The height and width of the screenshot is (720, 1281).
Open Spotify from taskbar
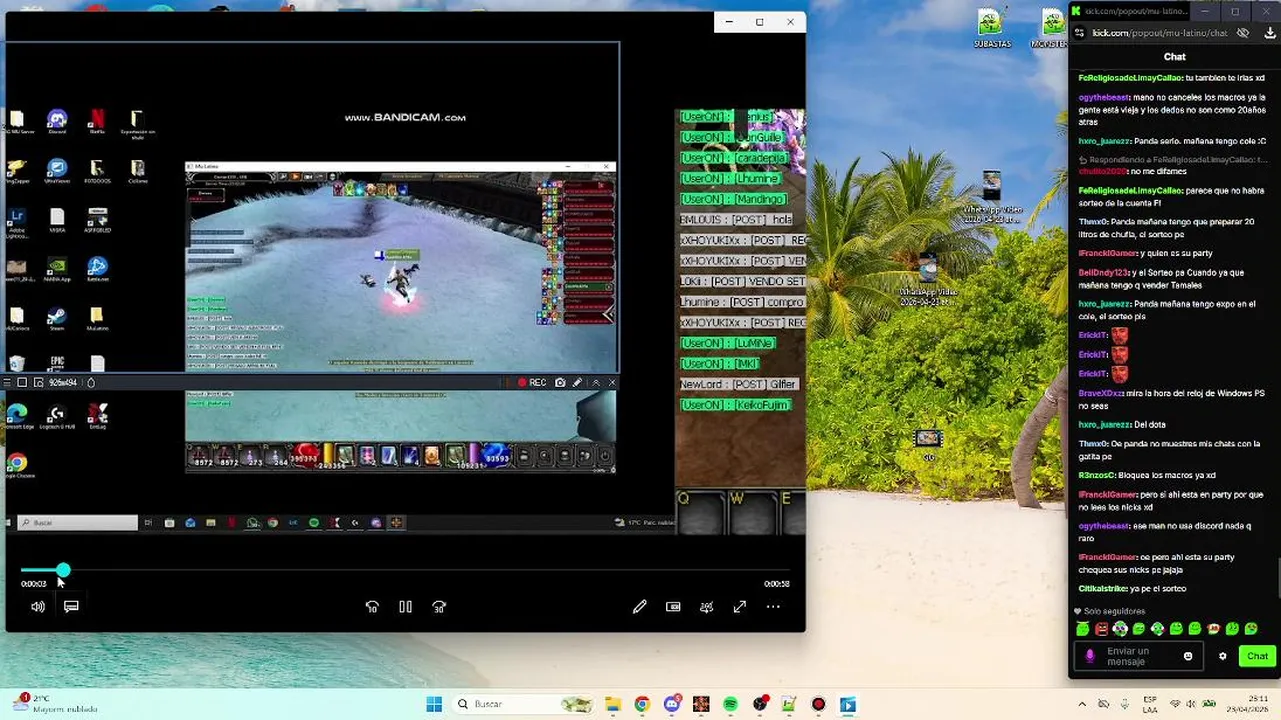pyautogui.click(x=730, y=704)
